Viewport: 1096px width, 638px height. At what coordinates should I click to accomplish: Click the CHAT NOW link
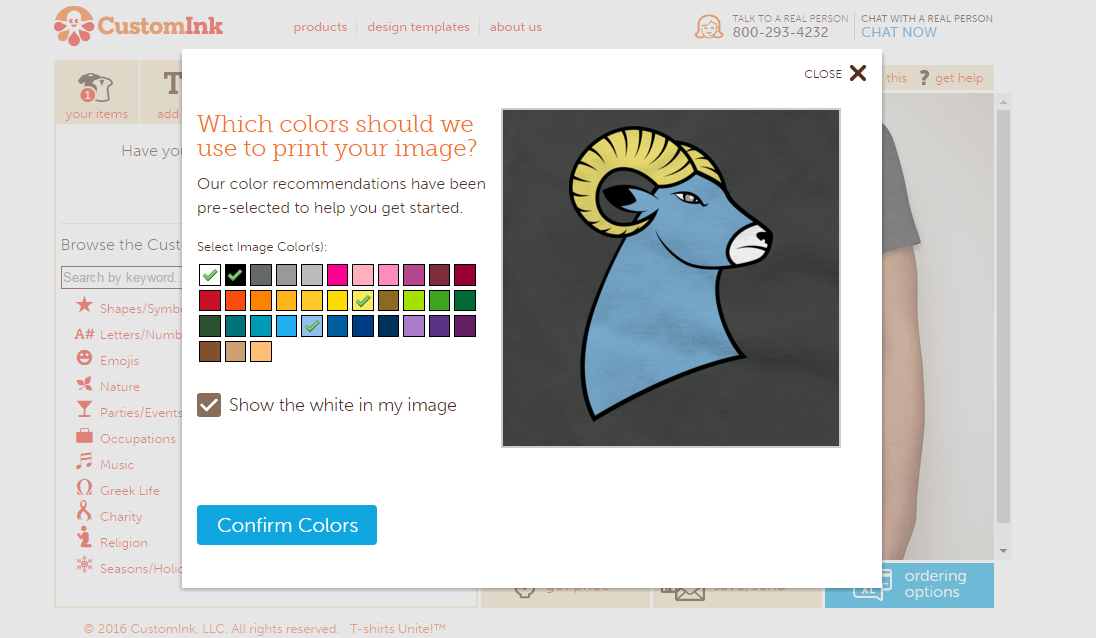899,32
